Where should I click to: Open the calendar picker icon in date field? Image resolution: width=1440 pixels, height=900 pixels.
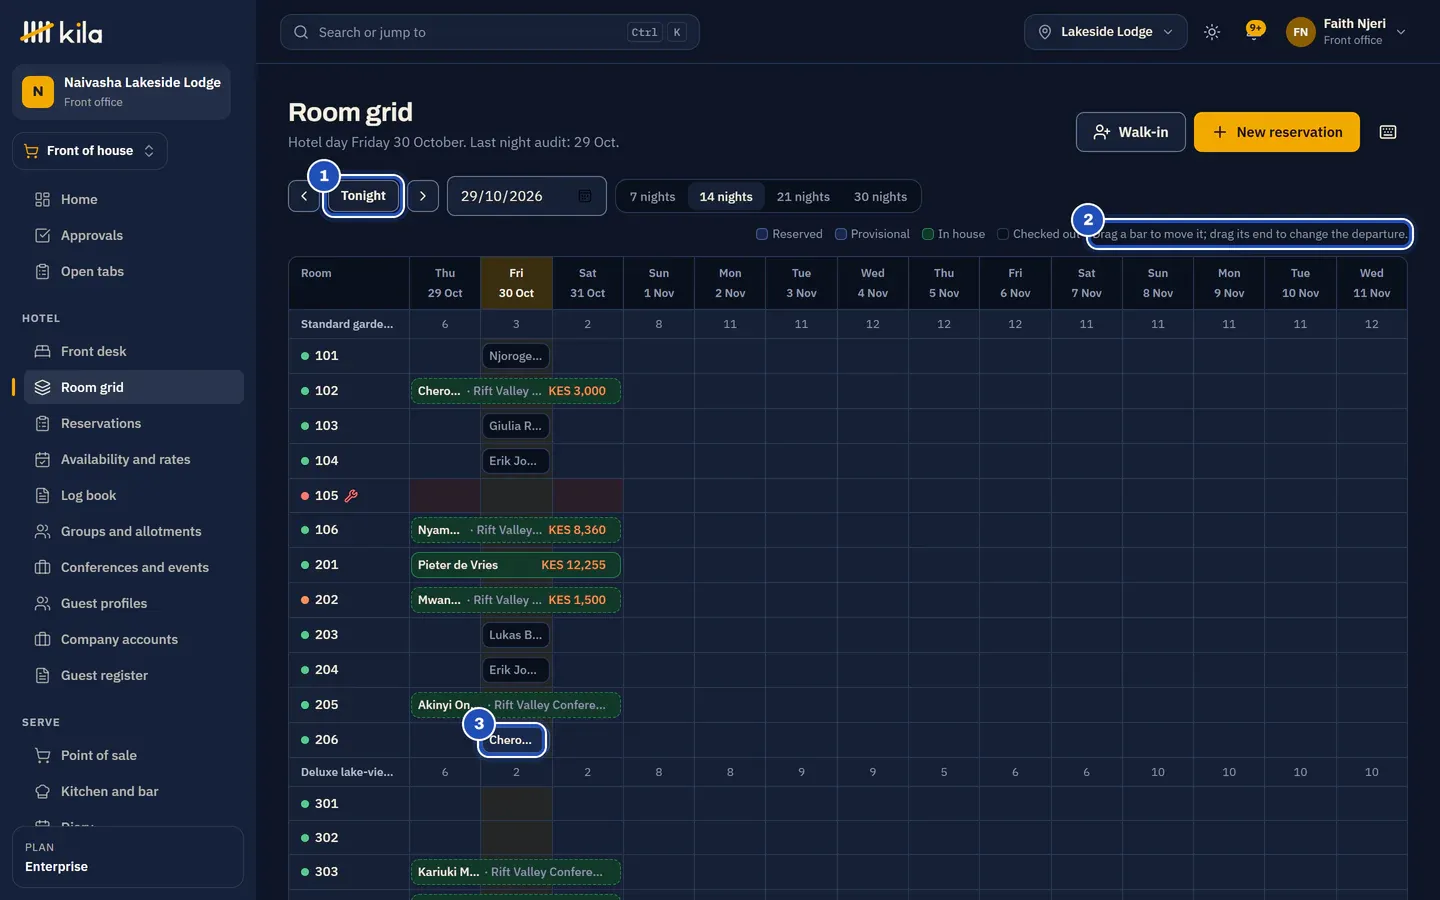[x=585, y=196]
